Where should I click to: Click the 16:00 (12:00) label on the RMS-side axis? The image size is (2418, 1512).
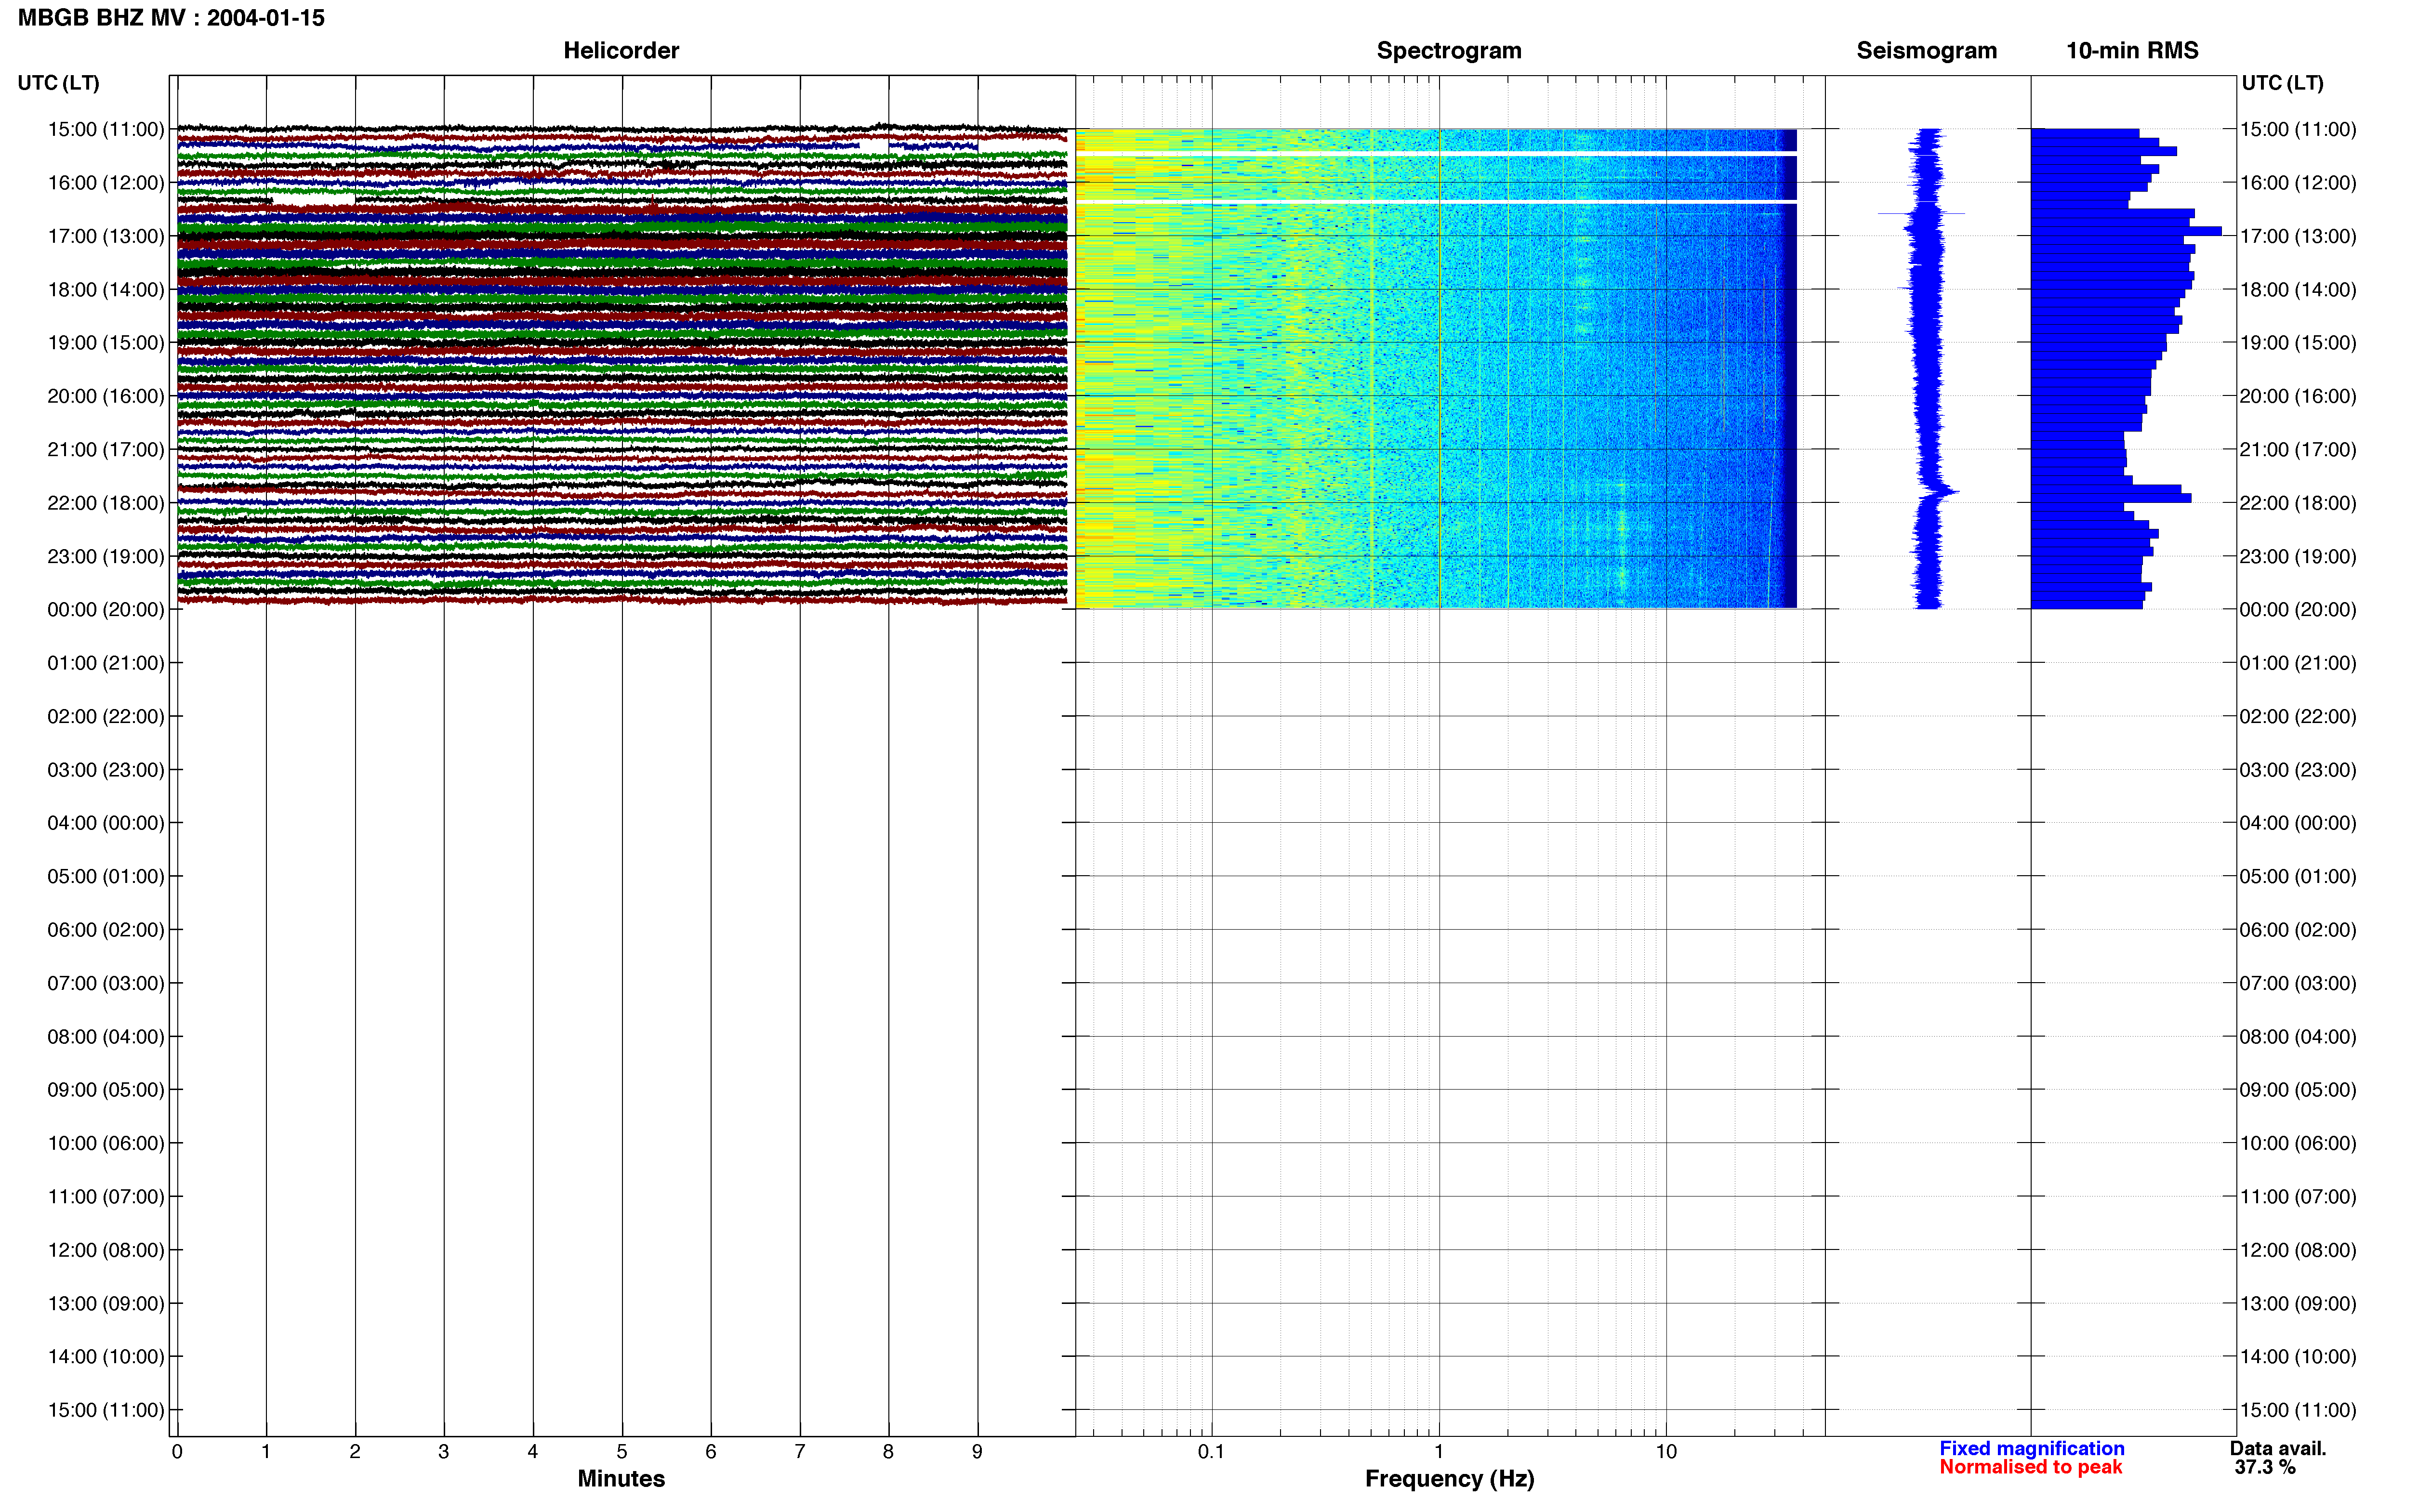[2298, 183]
